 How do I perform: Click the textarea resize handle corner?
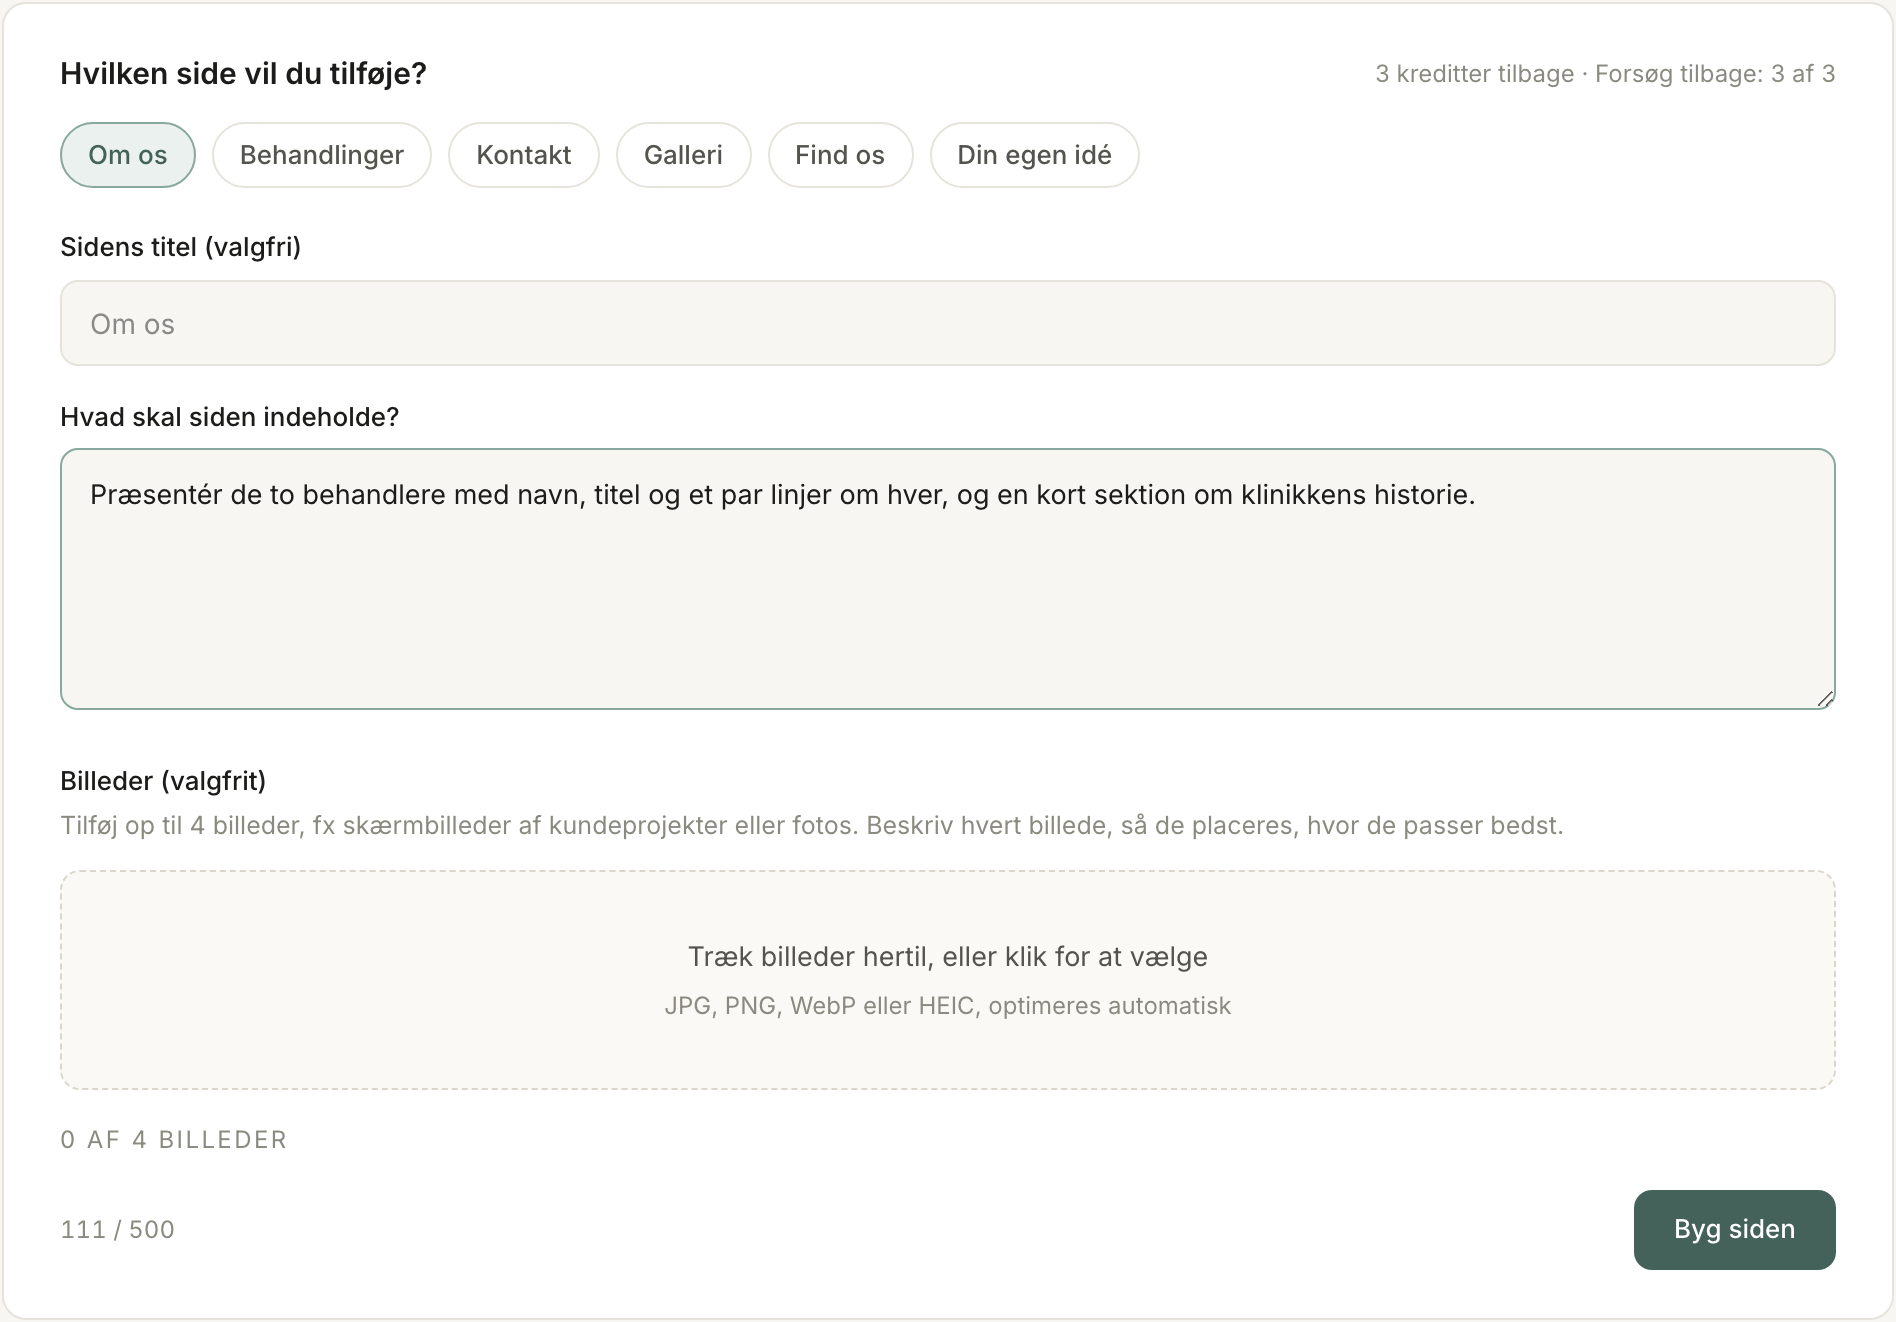click(1825, 699)
